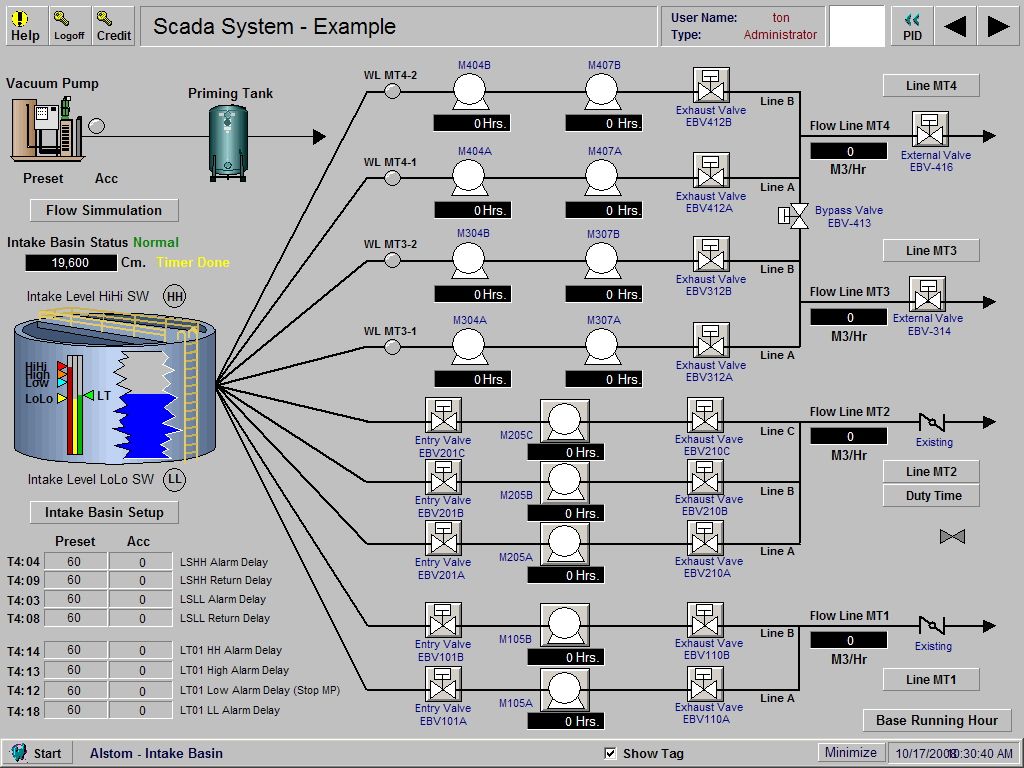Open Intake Basin Setup
The image size is (1024, 768).
[103, 512]
